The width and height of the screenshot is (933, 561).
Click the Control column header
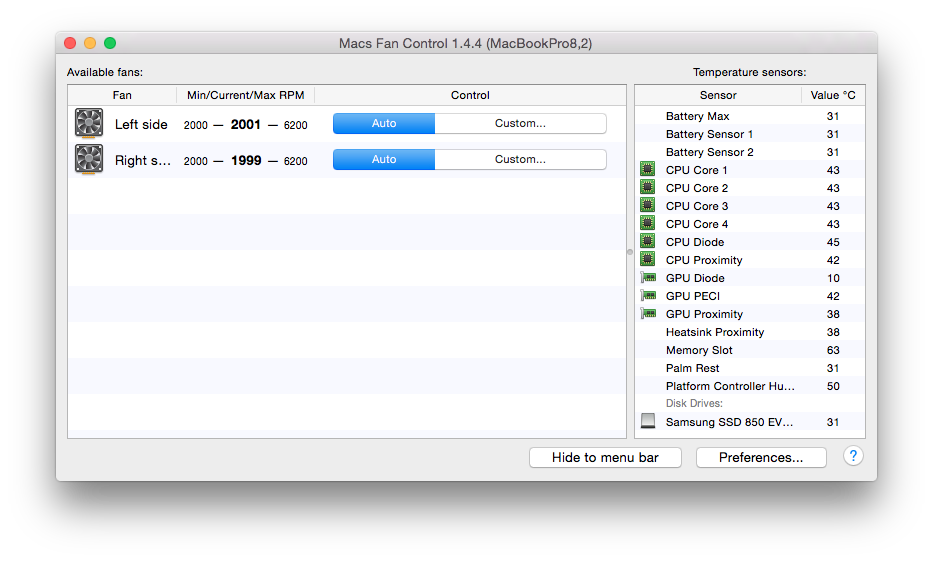[470, 95]
